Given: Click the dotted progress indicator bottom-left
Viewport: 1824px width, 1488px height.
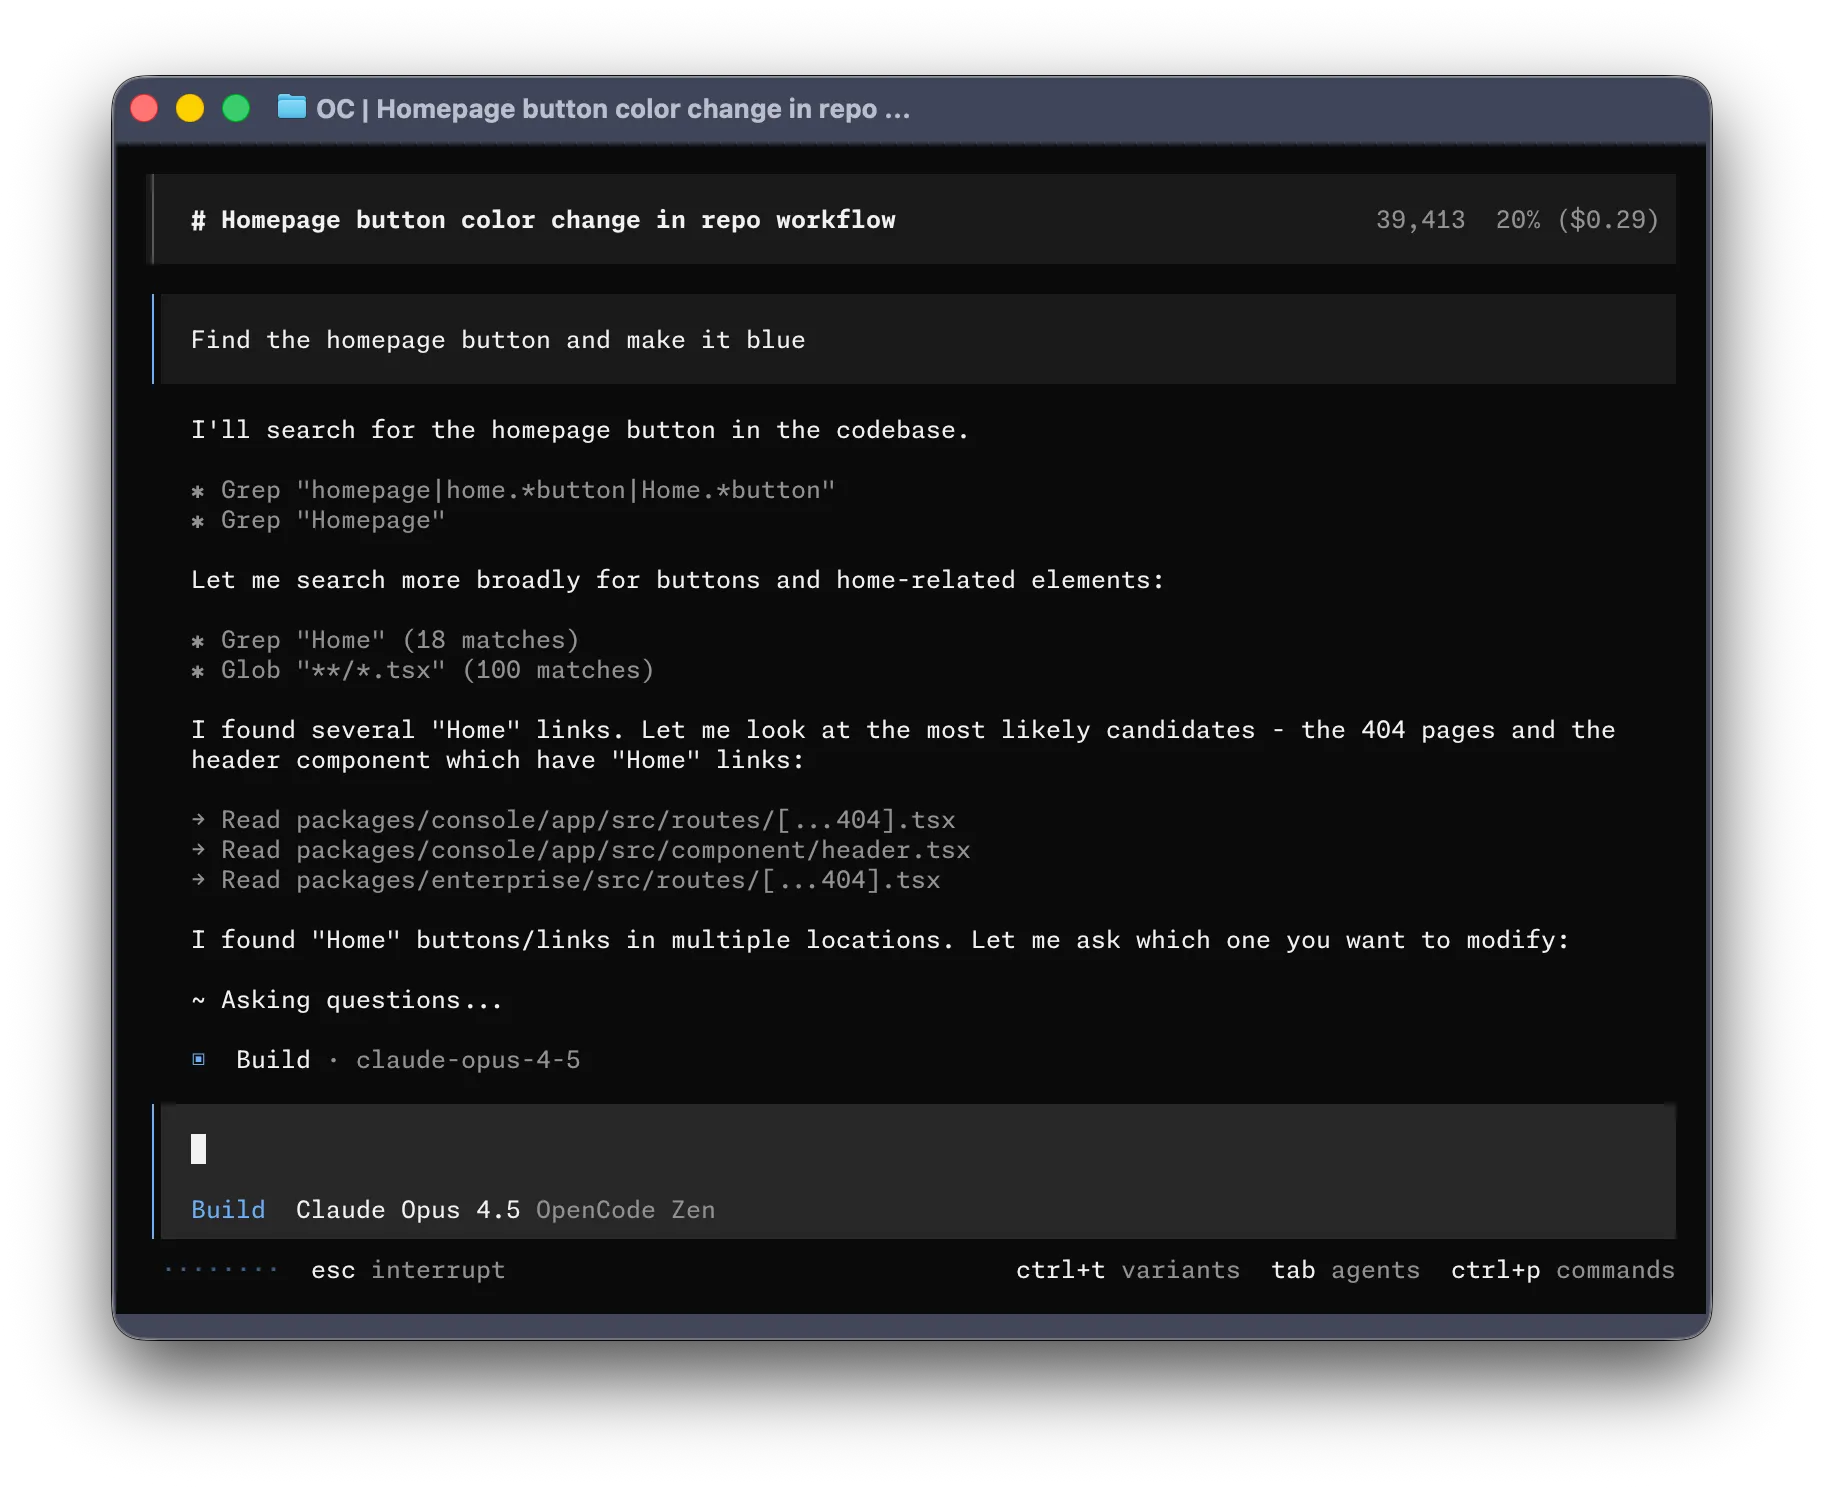Looking at the screenshot, I should pyautogui.click(x=221, y=1268).
